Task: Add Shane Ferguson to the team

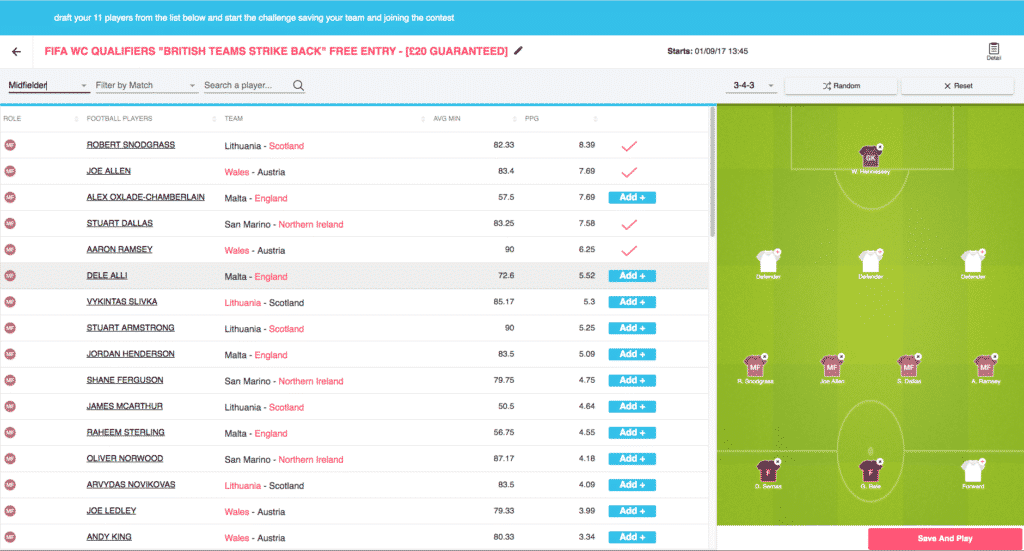Action: (632, 381)
